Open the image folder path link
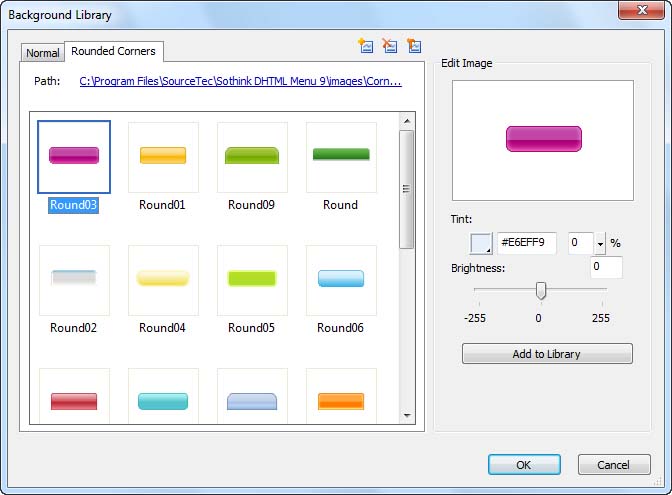Screen dimensions: 672x495 click(x=240, y=81)
